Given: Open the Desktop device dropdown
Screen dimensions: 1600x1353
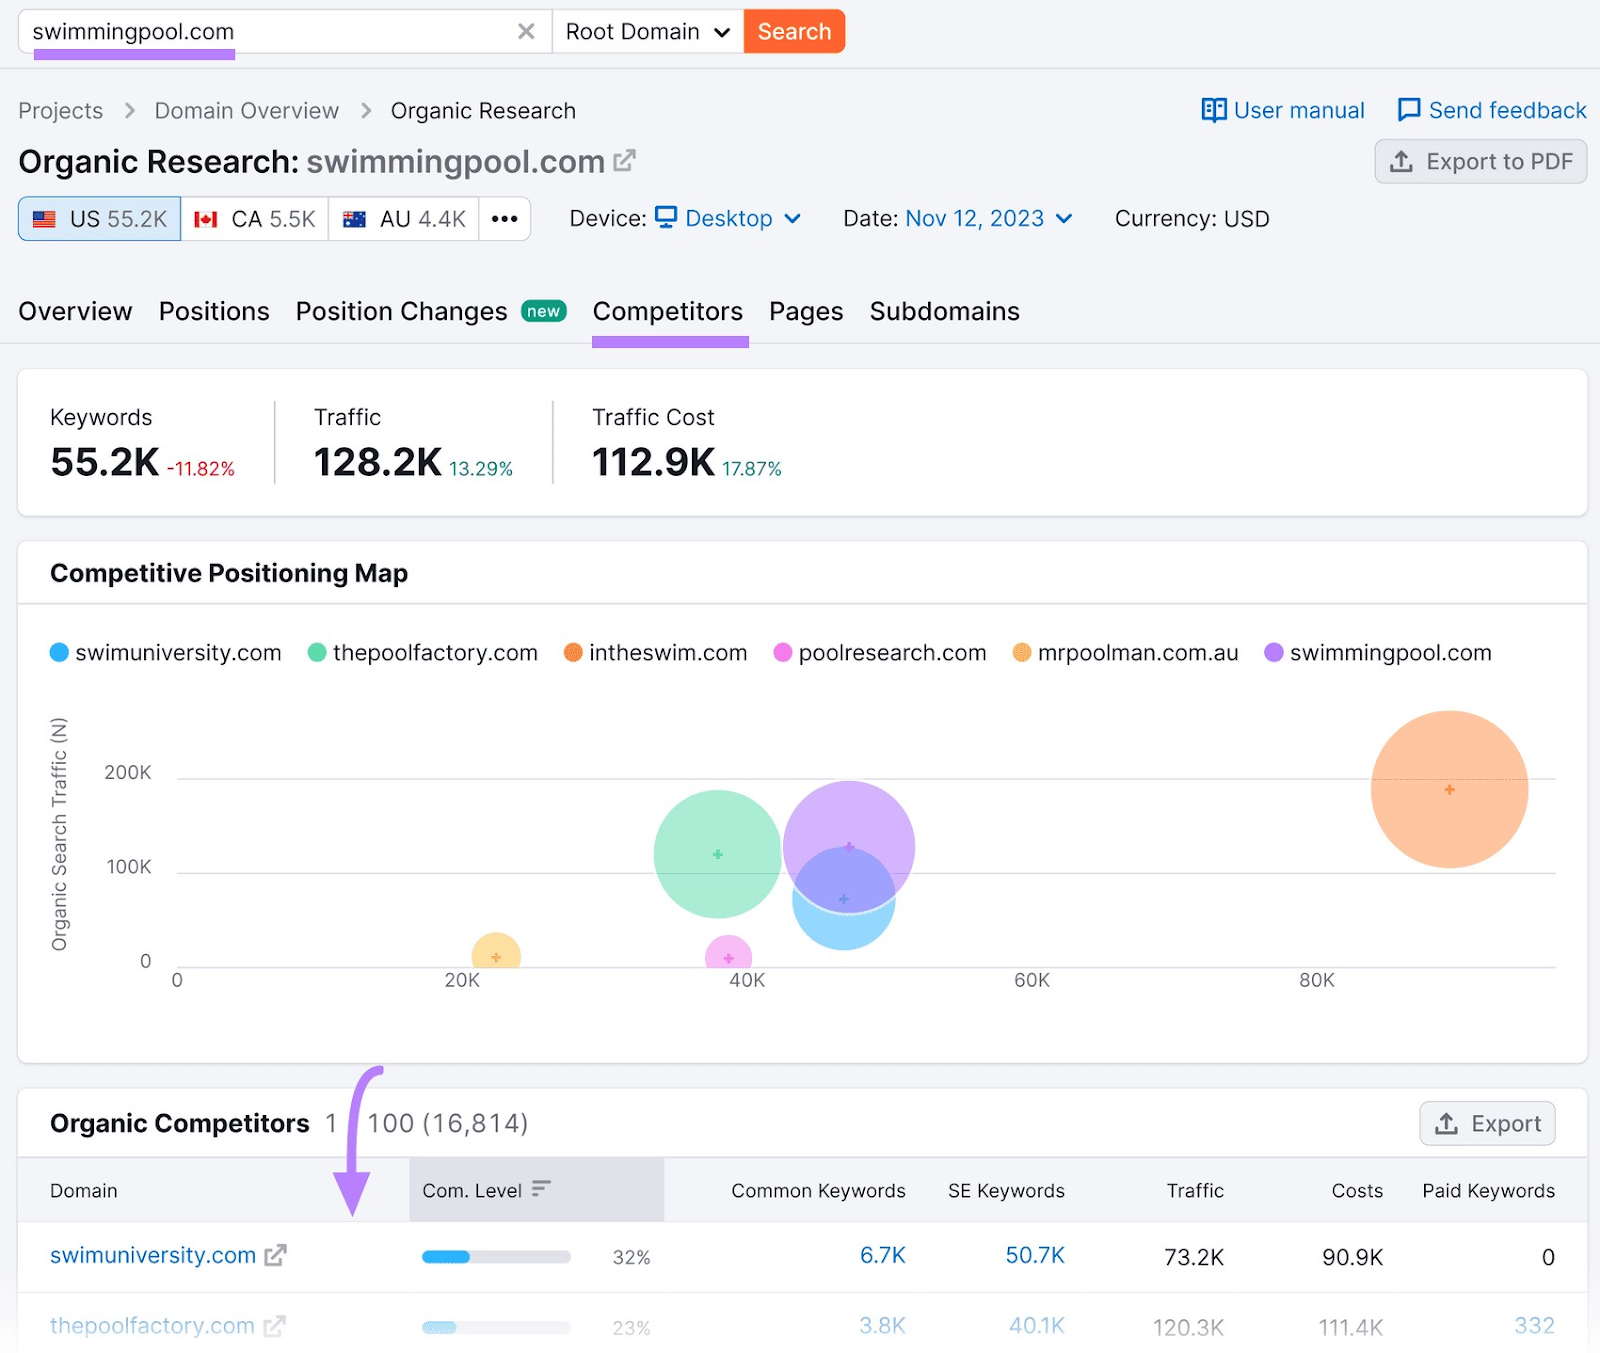Looking at the screenshot, I should point(728,218).
